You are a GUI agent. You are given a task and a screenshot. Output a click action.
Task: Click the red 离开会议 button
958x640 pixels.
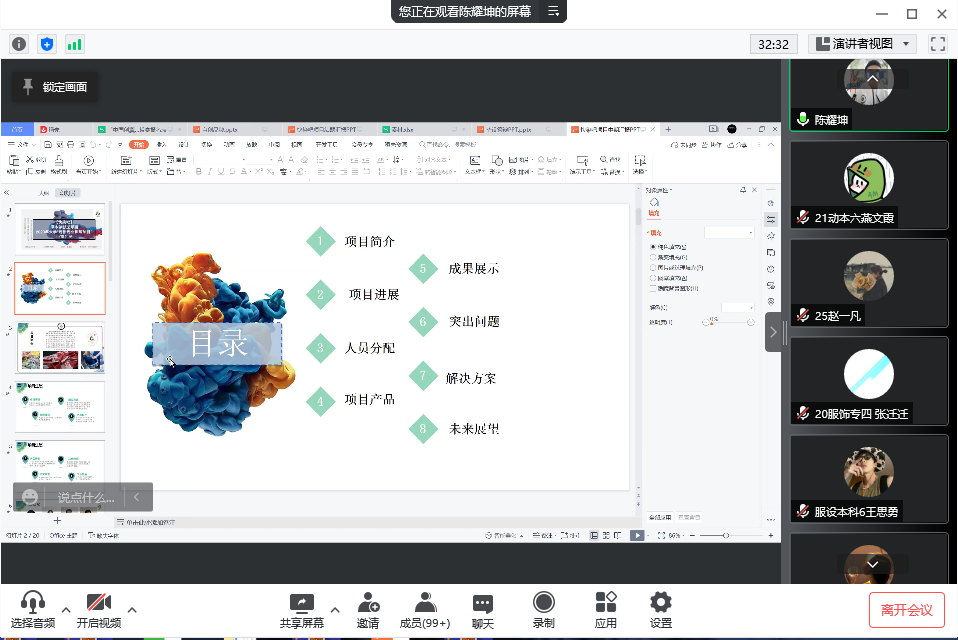pos(906,610)
